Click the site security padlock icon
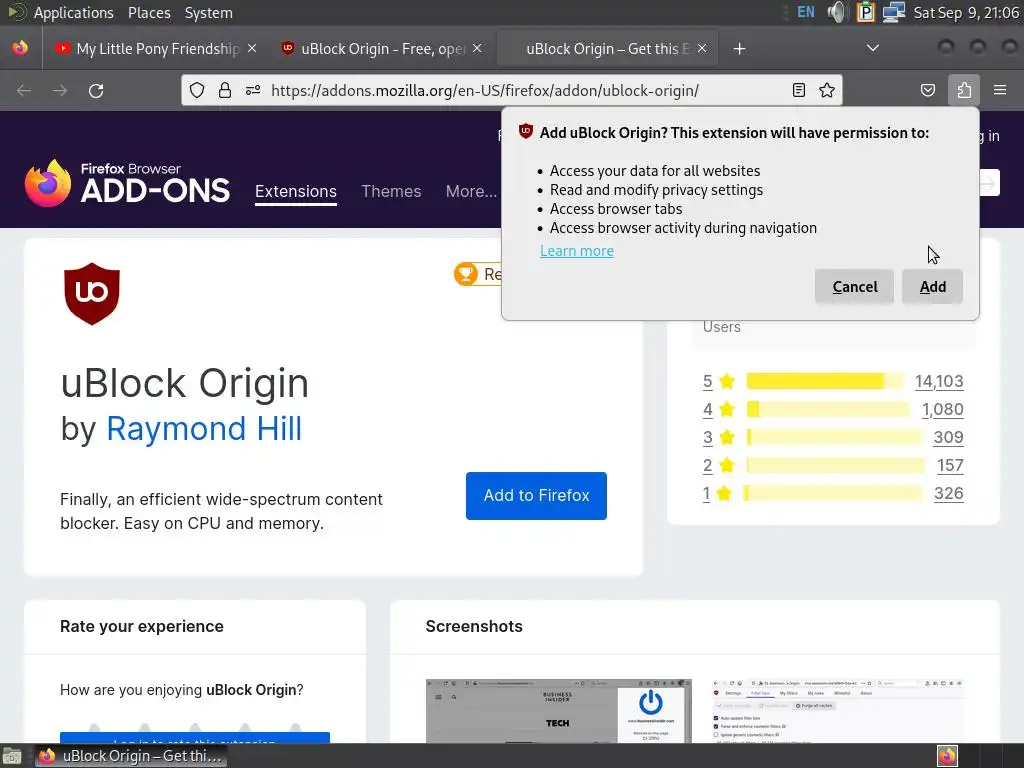 (x=225, y=90)
